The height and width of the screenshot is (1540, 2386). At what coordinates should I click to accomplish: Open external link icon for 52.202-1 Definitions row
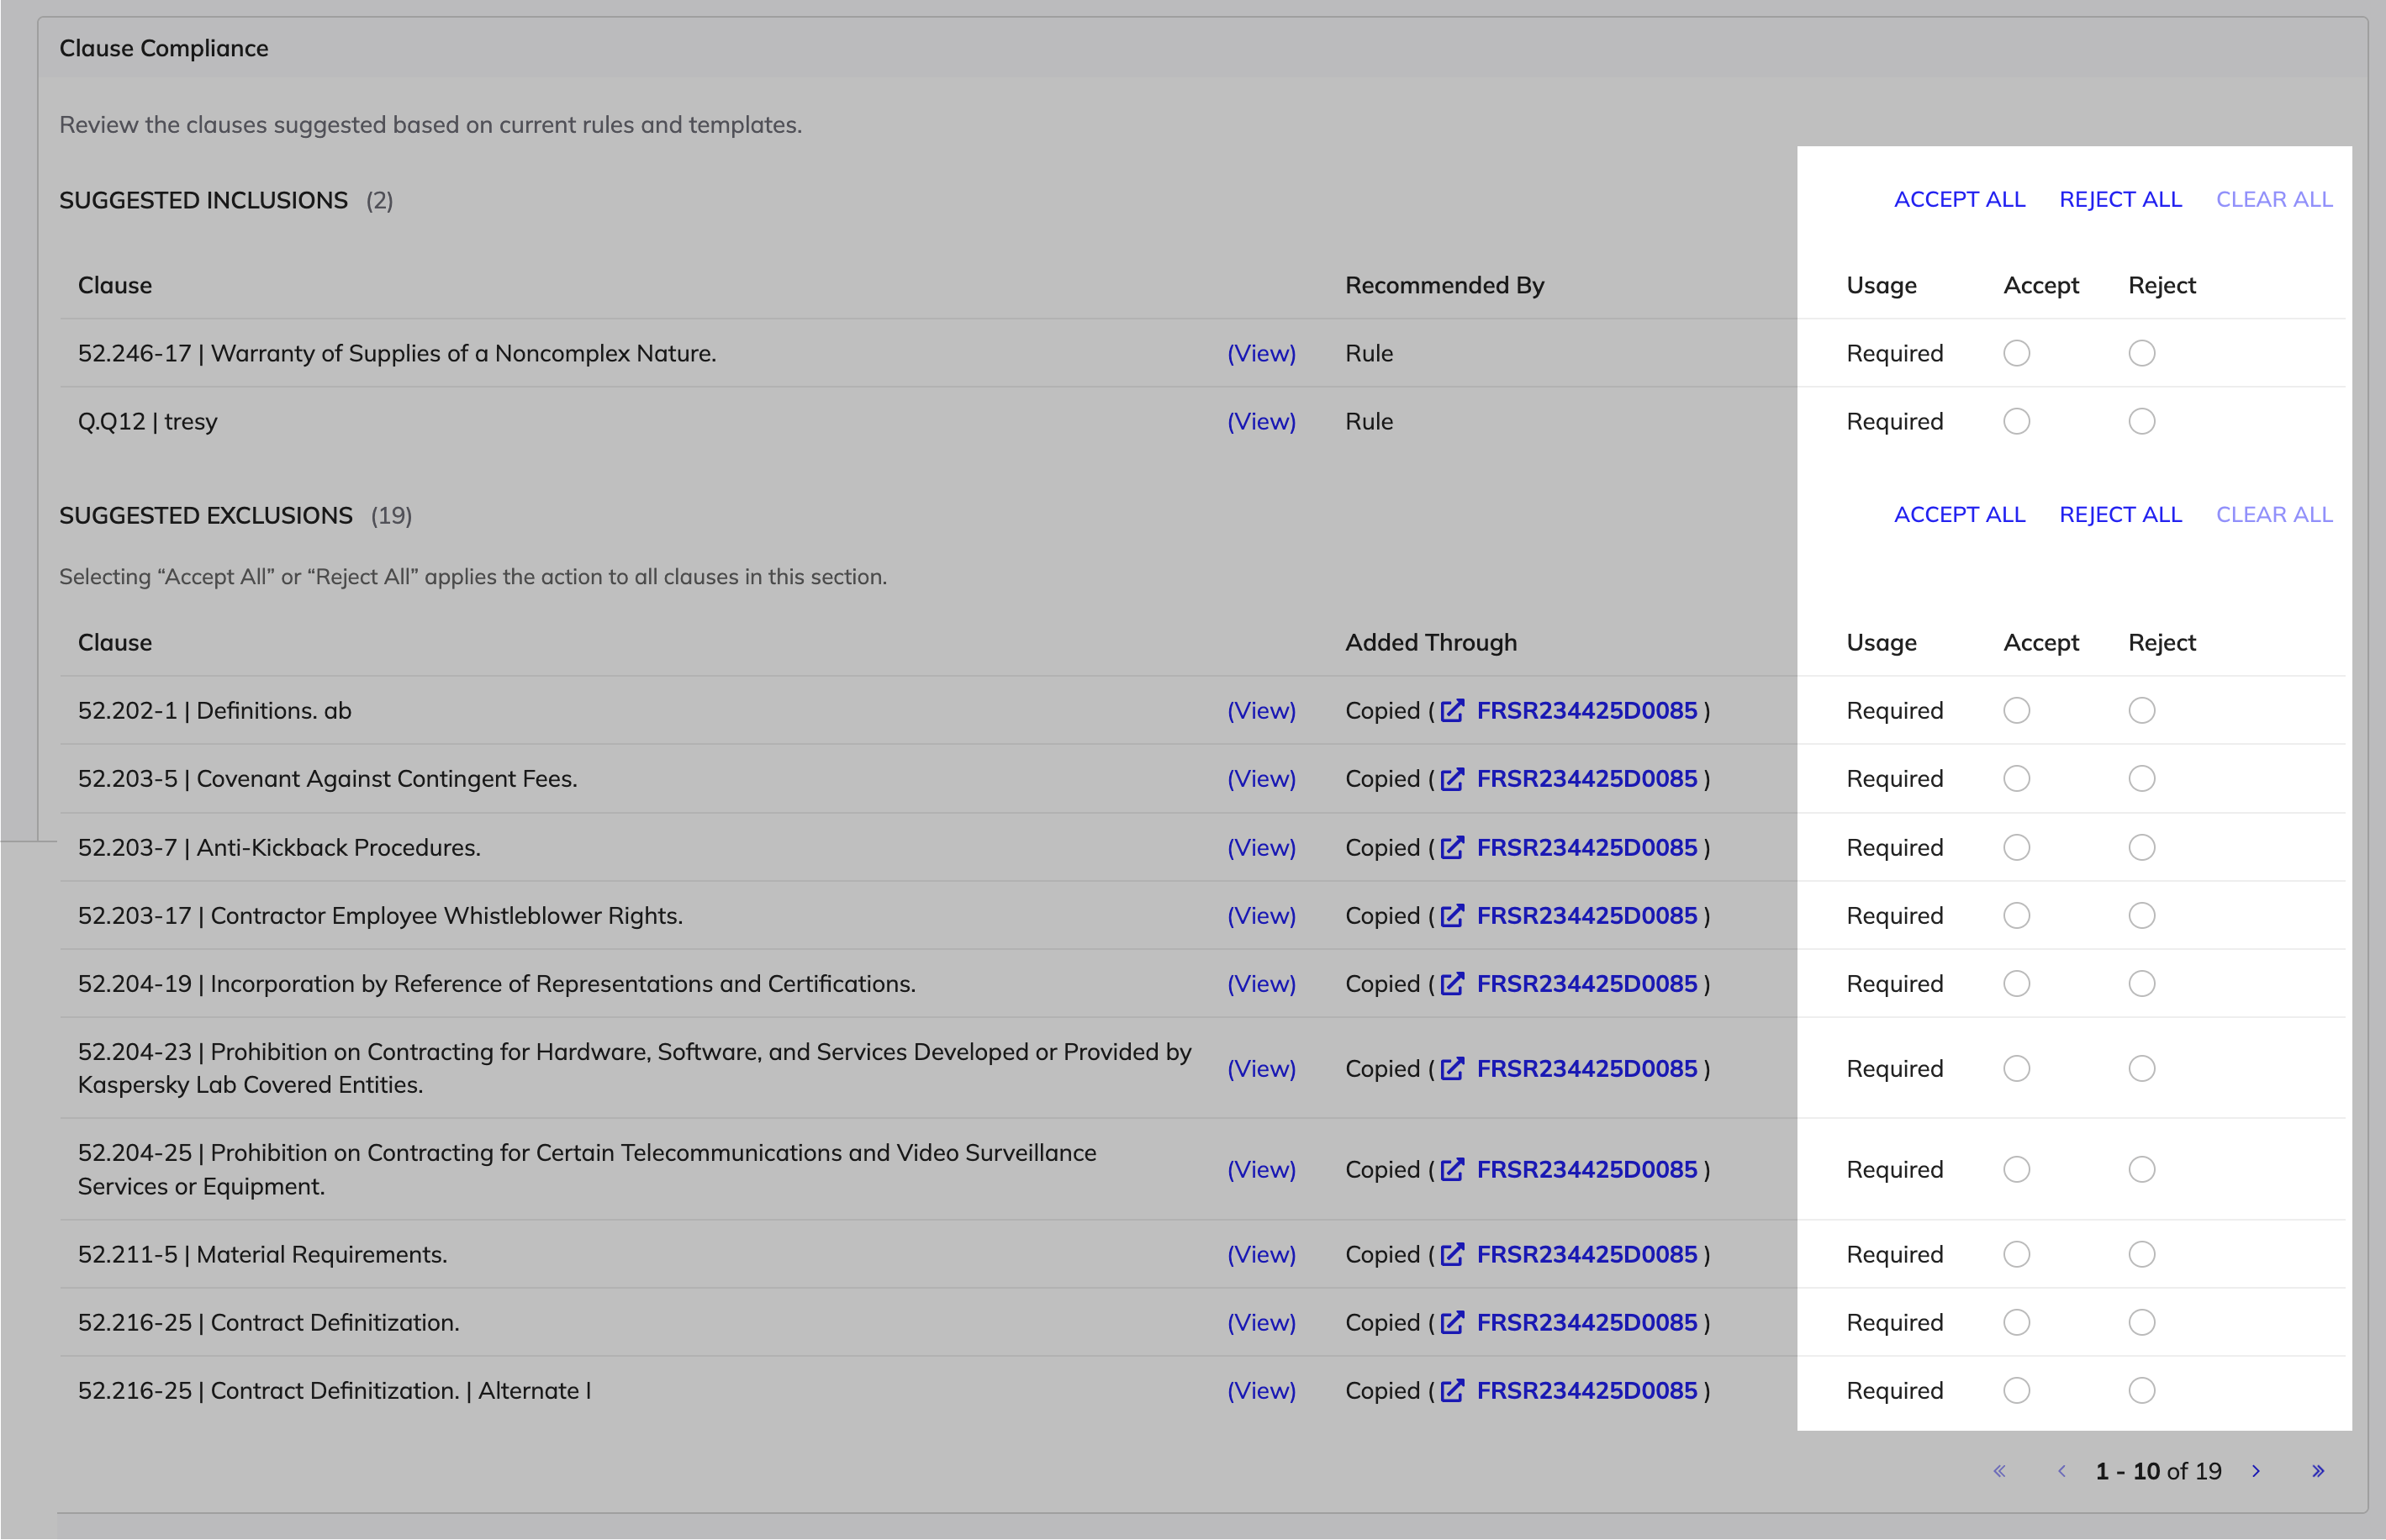tap(1452, 711)
